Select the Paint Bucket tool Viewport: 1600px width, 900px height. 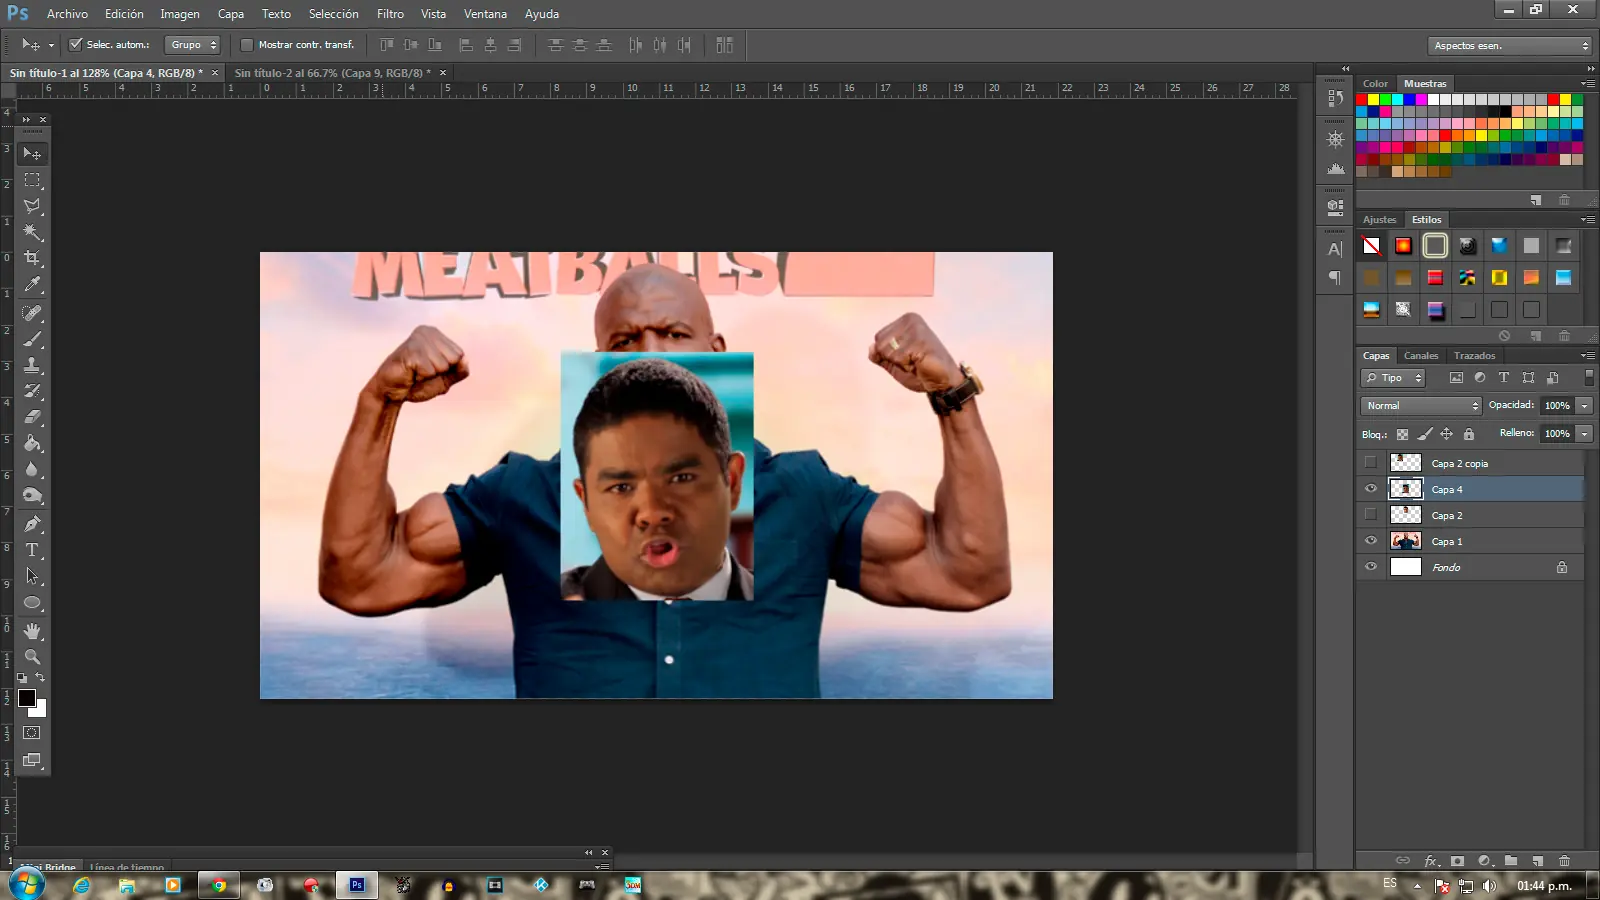[x=32, y=443]
